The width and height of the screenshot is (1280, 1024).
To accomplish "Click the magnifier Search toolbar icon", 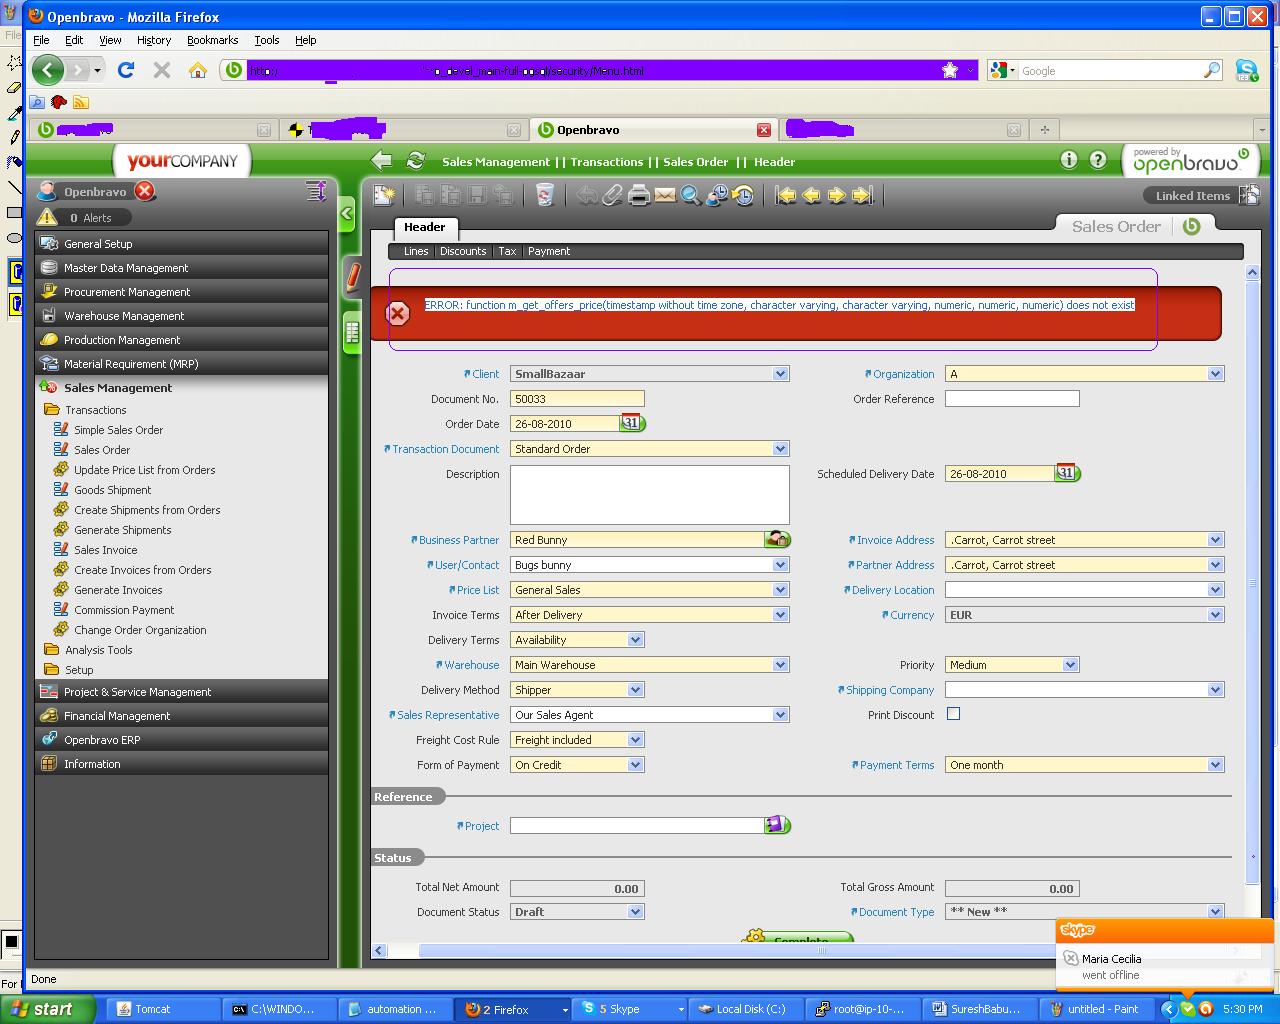I will pyautogui.click(x=691, y=195).
